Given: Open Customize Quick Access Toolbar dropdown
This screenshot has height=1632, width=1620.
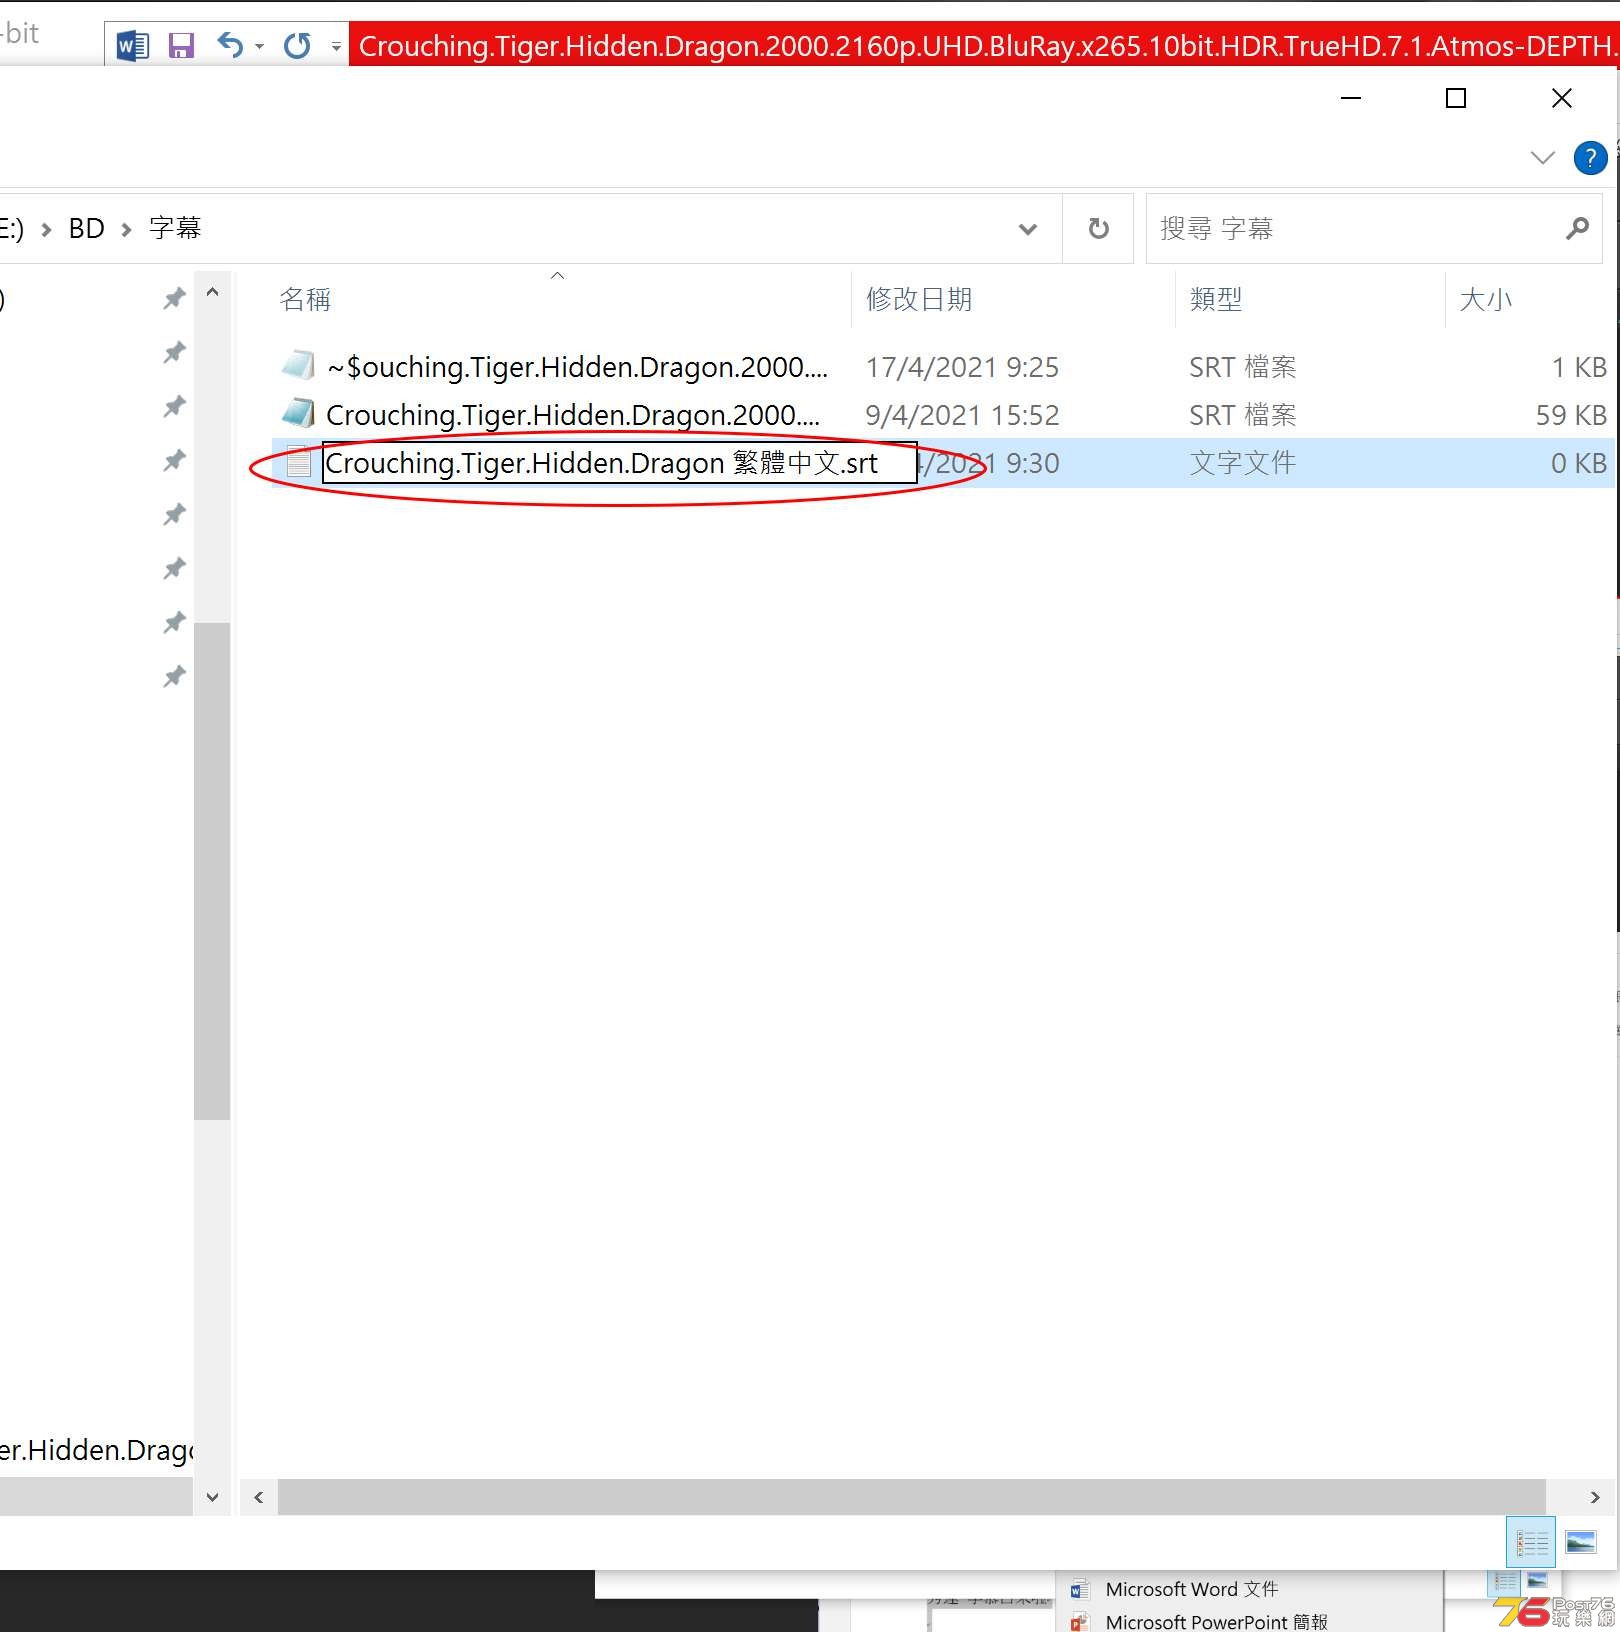Looking at the screenshot, I should (x=336, y=46).
